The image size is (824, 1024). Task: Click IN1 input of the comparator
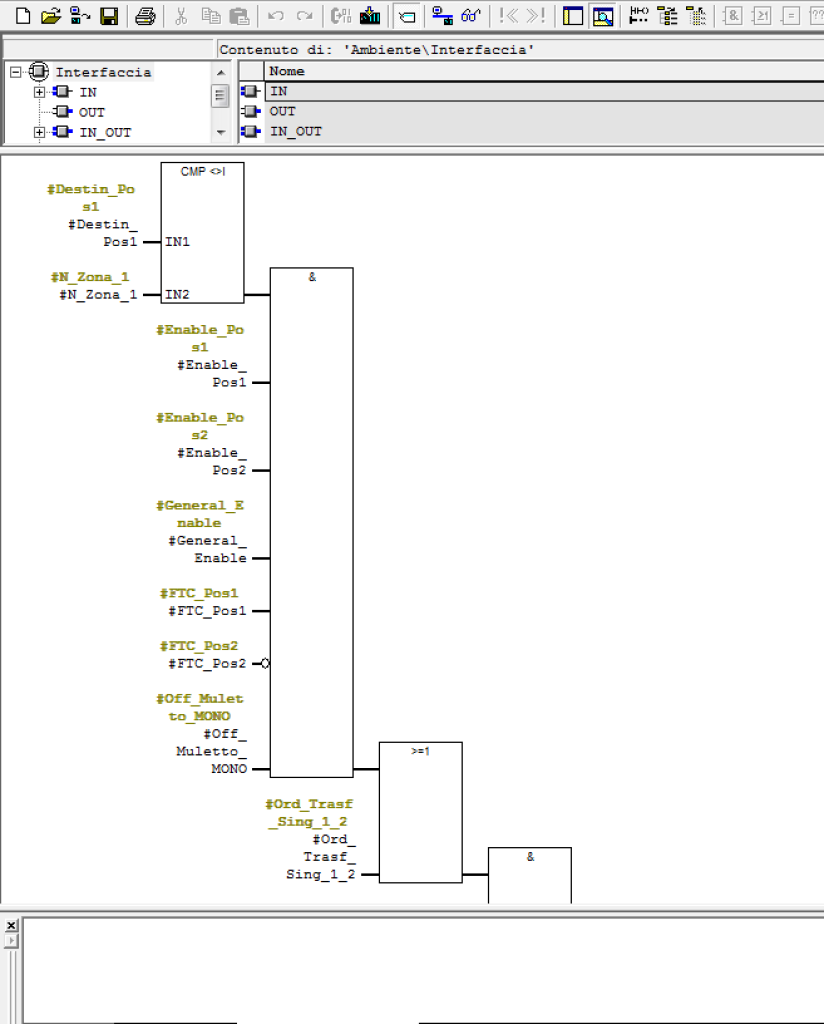point(177,242)
